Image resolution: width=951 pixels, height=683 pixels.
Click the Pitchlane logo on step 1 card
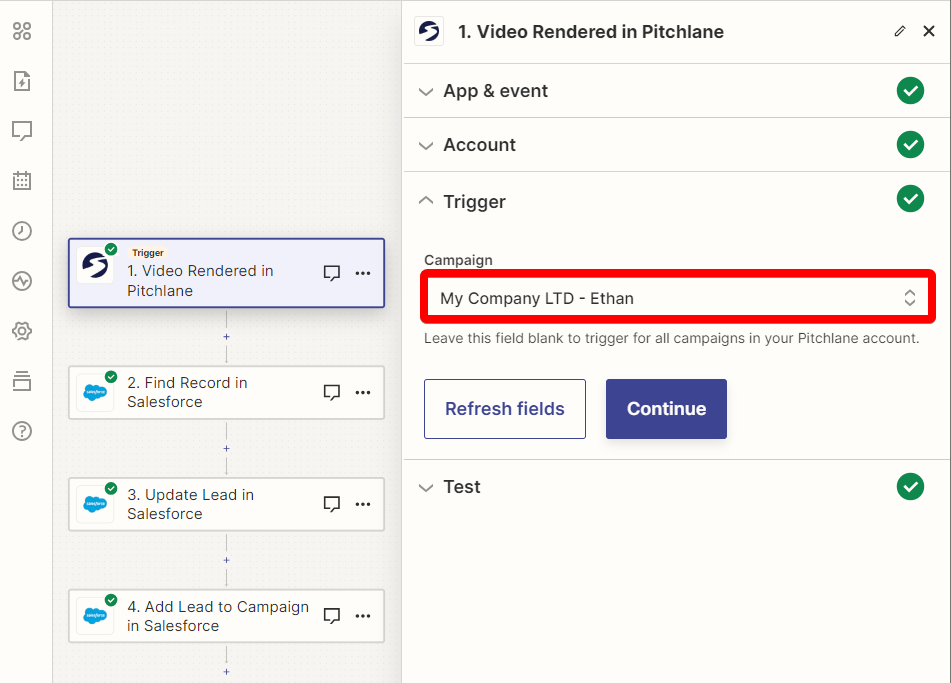pyautogui.click(x=95, y=265)
